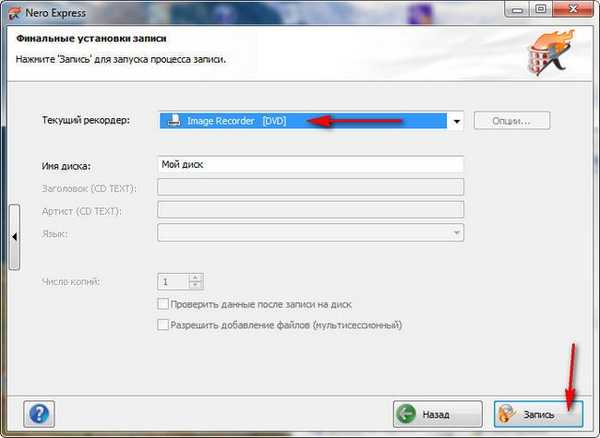Click the Имя диска: label
The width and height of the screenshot is (600, 438).
(67, 166)
